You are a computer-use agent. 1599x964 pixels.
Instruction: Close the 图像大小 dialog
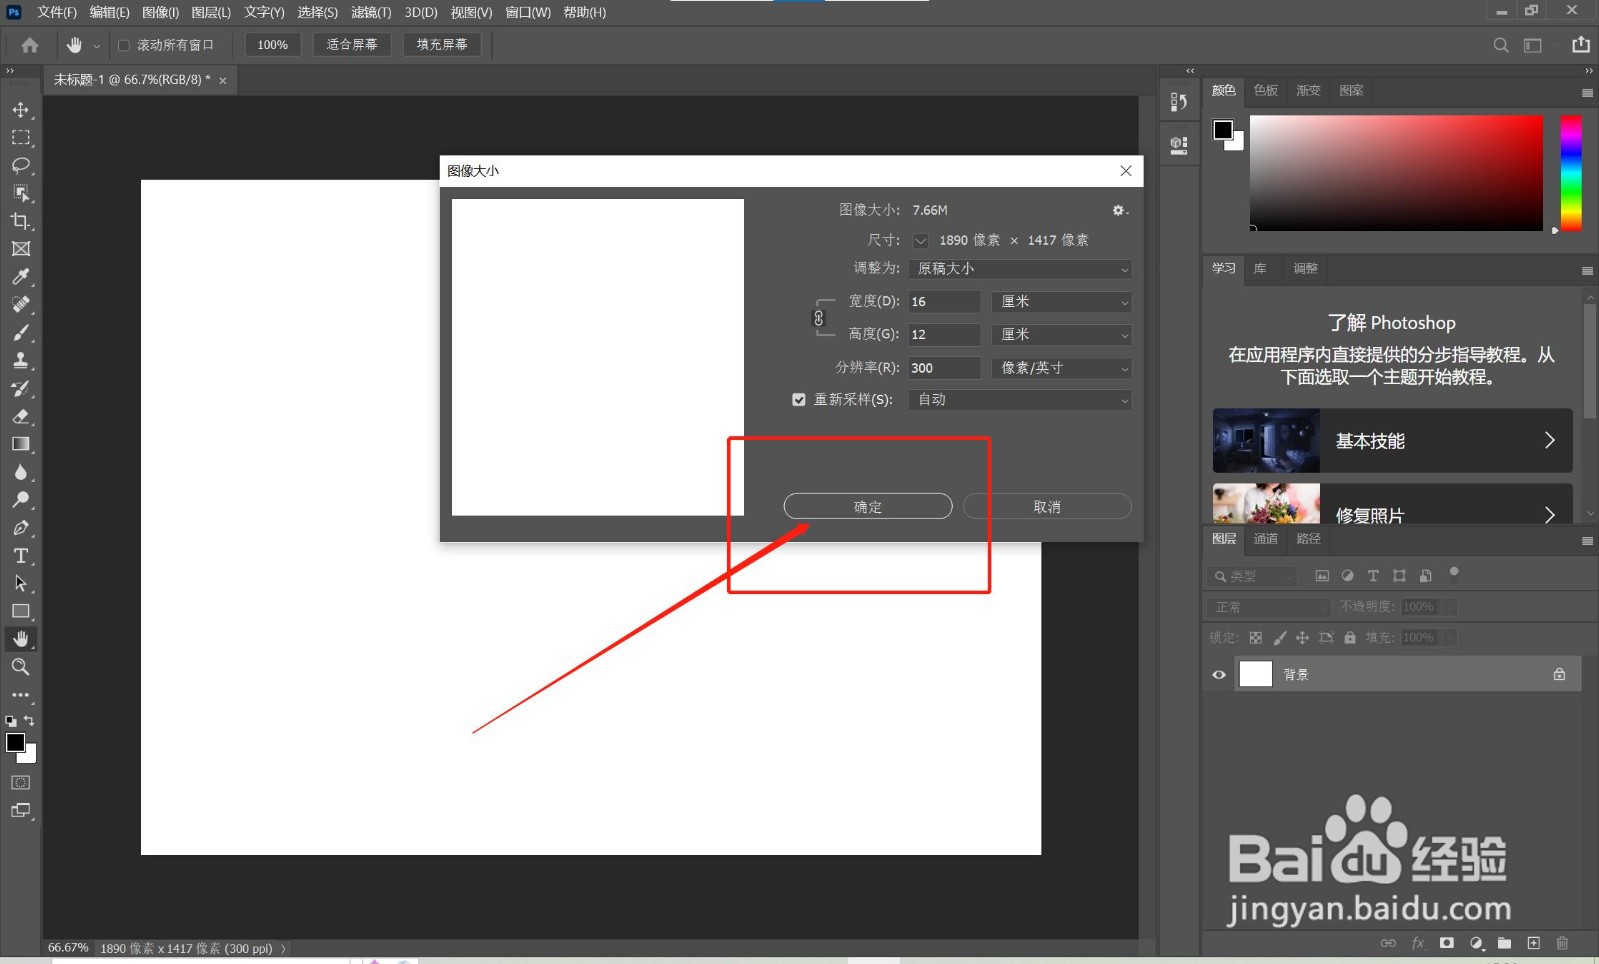click(1126, 171)
